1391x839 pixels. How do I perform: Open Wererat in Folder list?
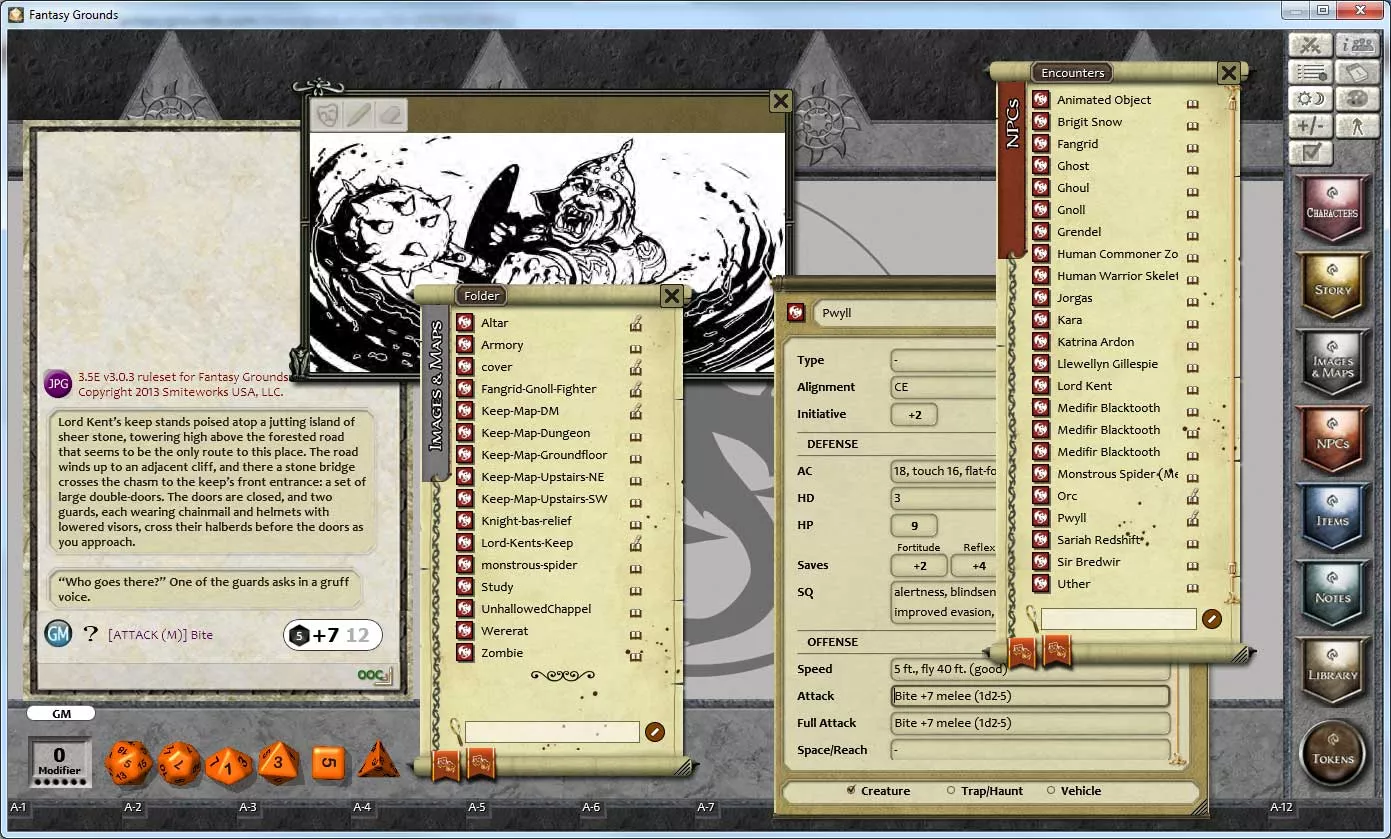click(504, 631)
